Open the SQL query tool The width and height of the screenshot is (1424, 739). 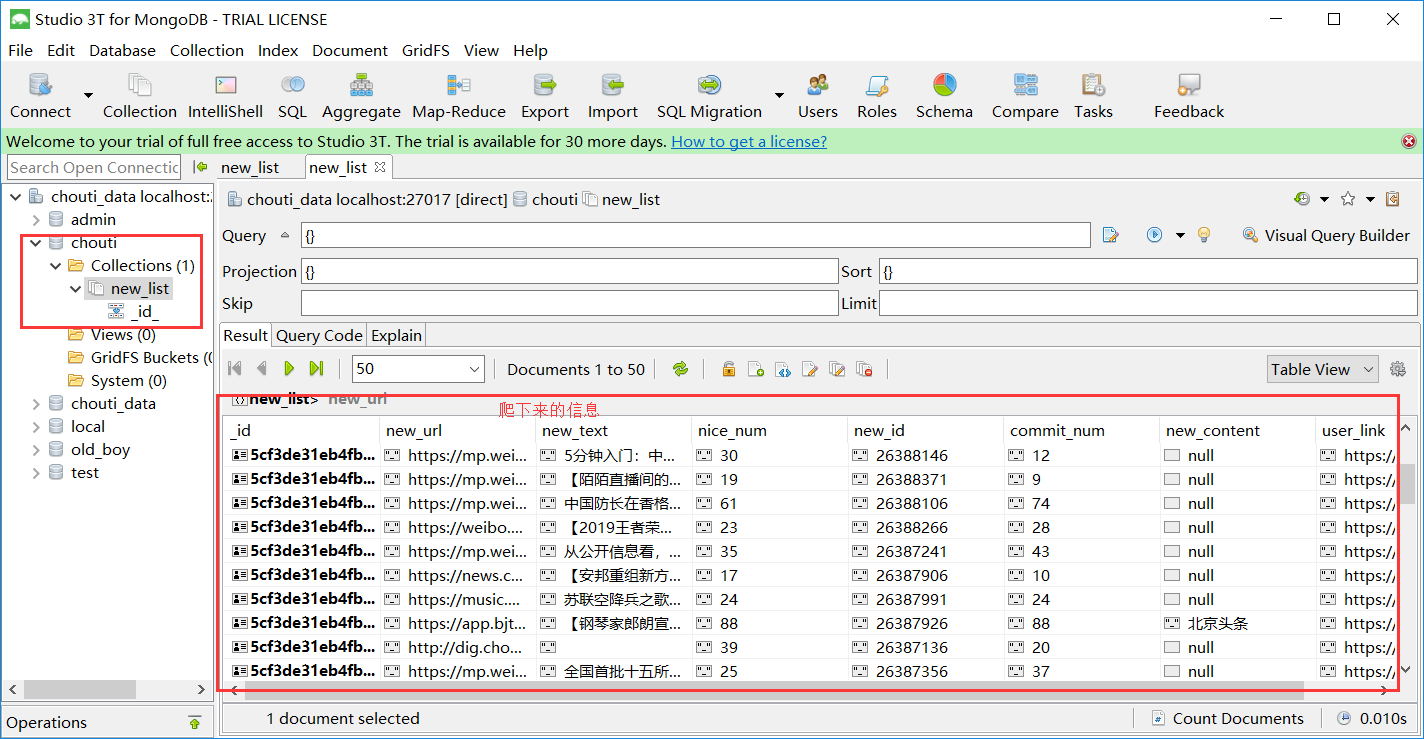(292, 96)
